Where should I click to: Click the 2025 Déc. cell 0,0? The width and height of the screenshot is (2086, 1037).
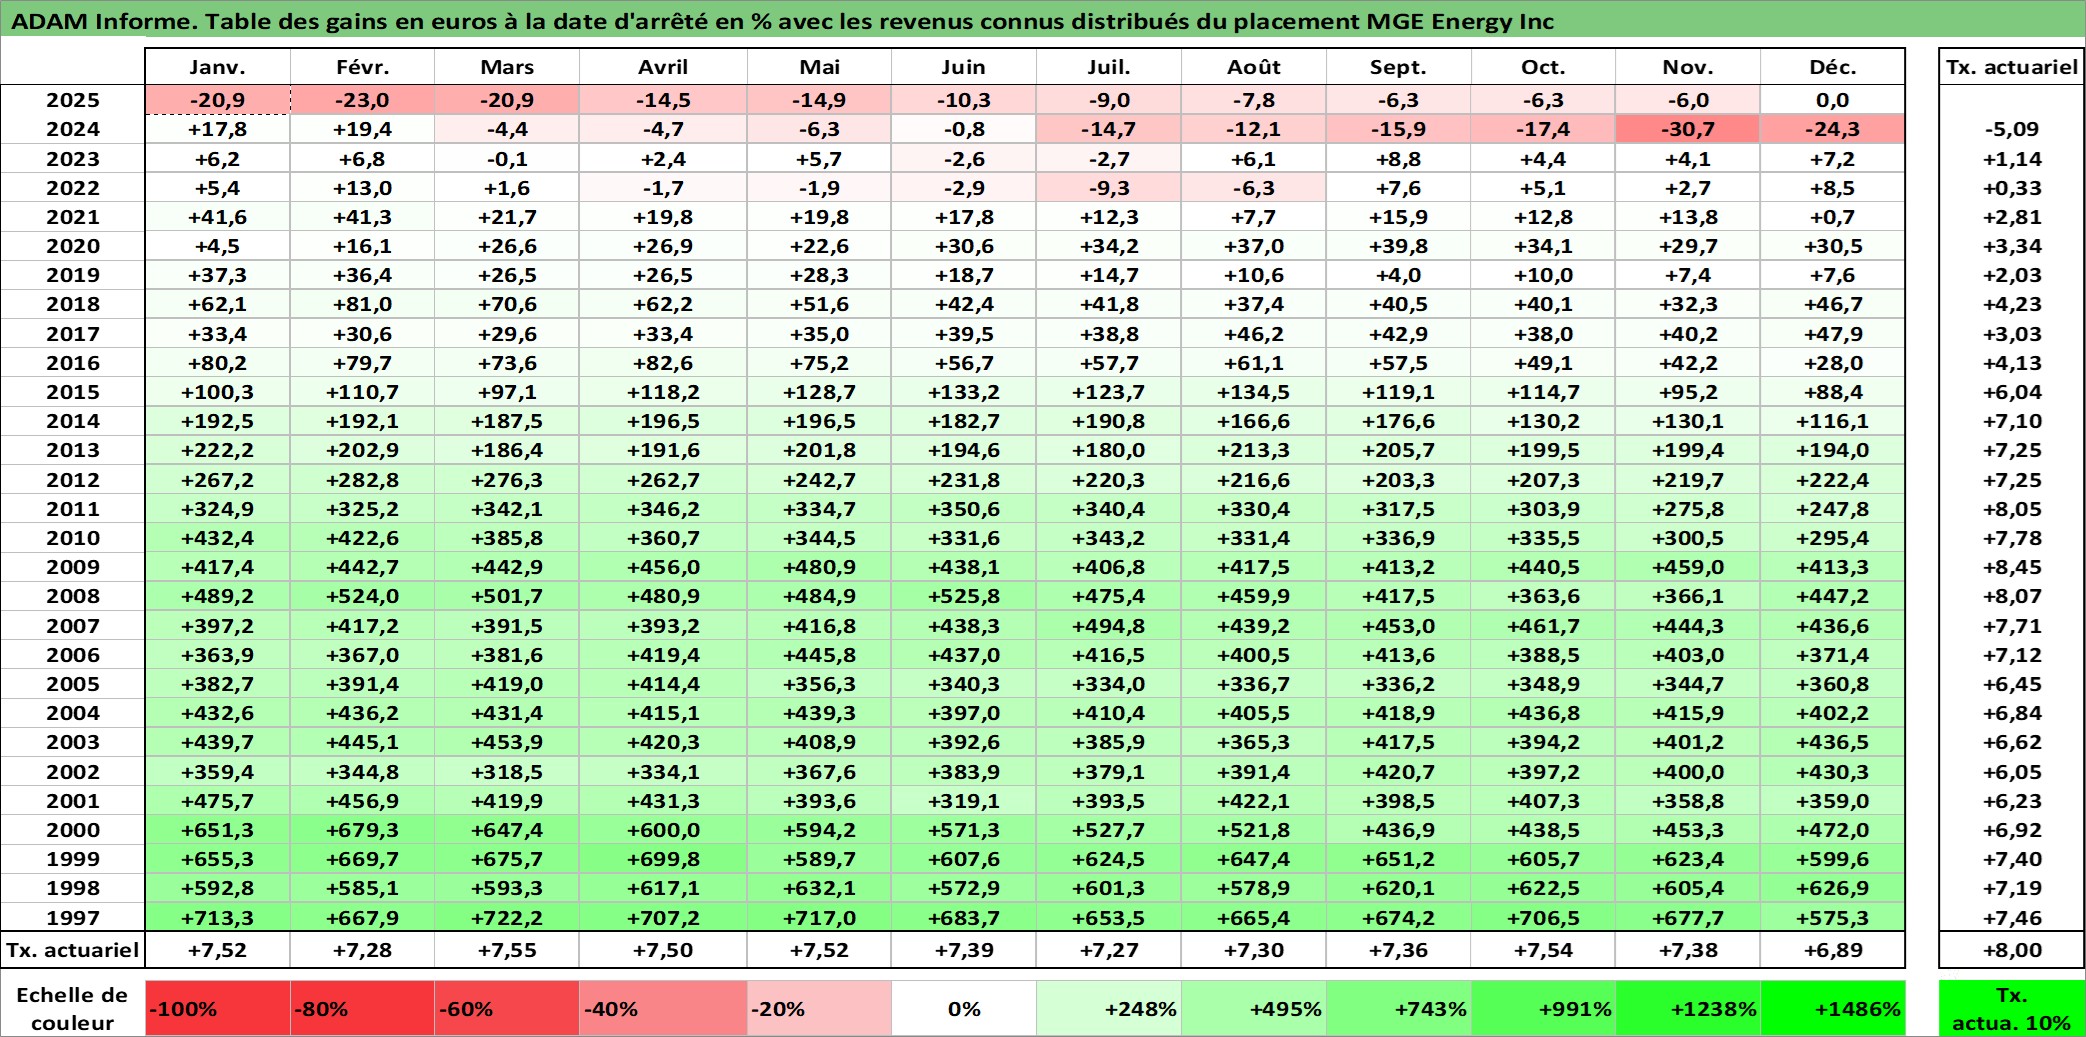(x=1833, y=100)
